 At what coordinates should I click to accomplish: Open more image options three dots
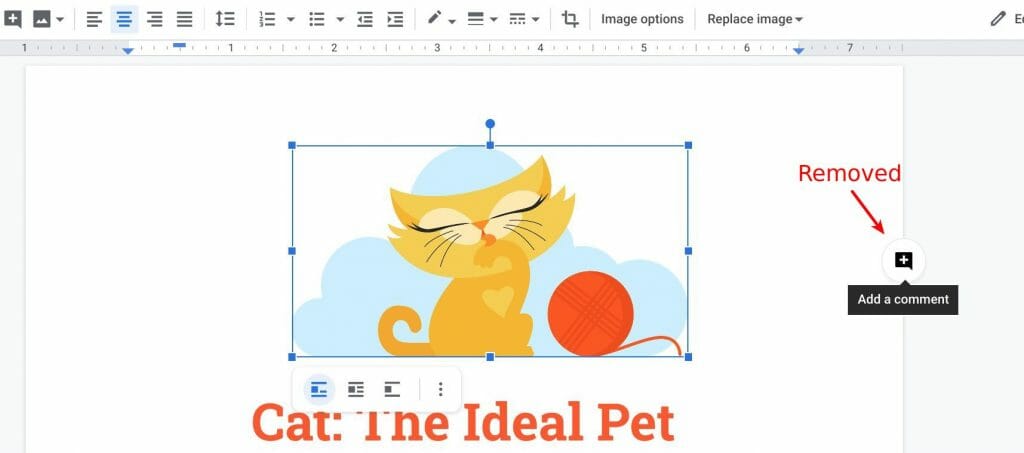tap(440, 390)
